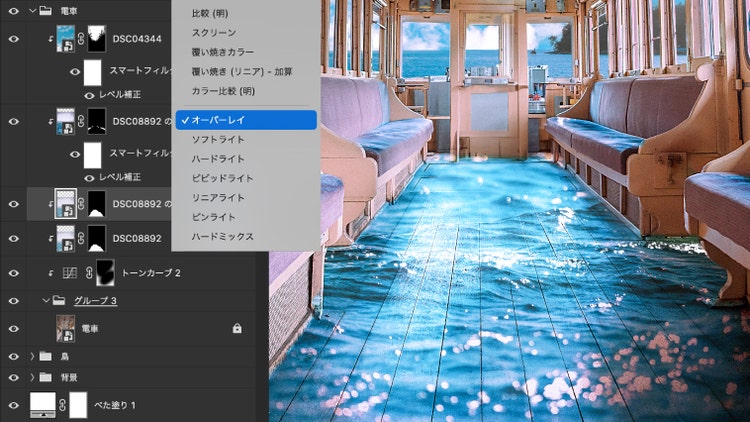Toggle visibility of 背景 group
The width and height of the screenshot is (750, 422).
(13, 378)
